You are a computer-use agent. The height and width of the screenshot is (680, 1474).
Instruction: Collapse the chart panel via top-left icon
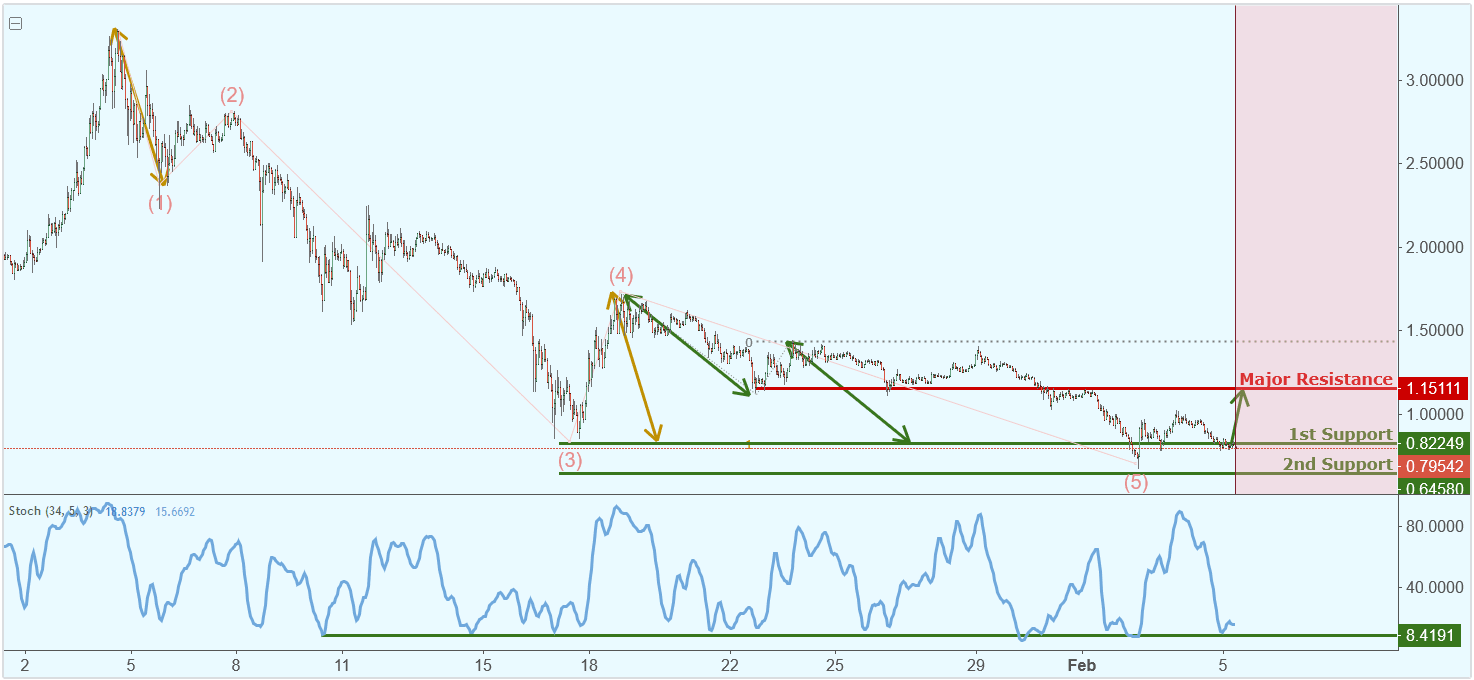[15, 25]
